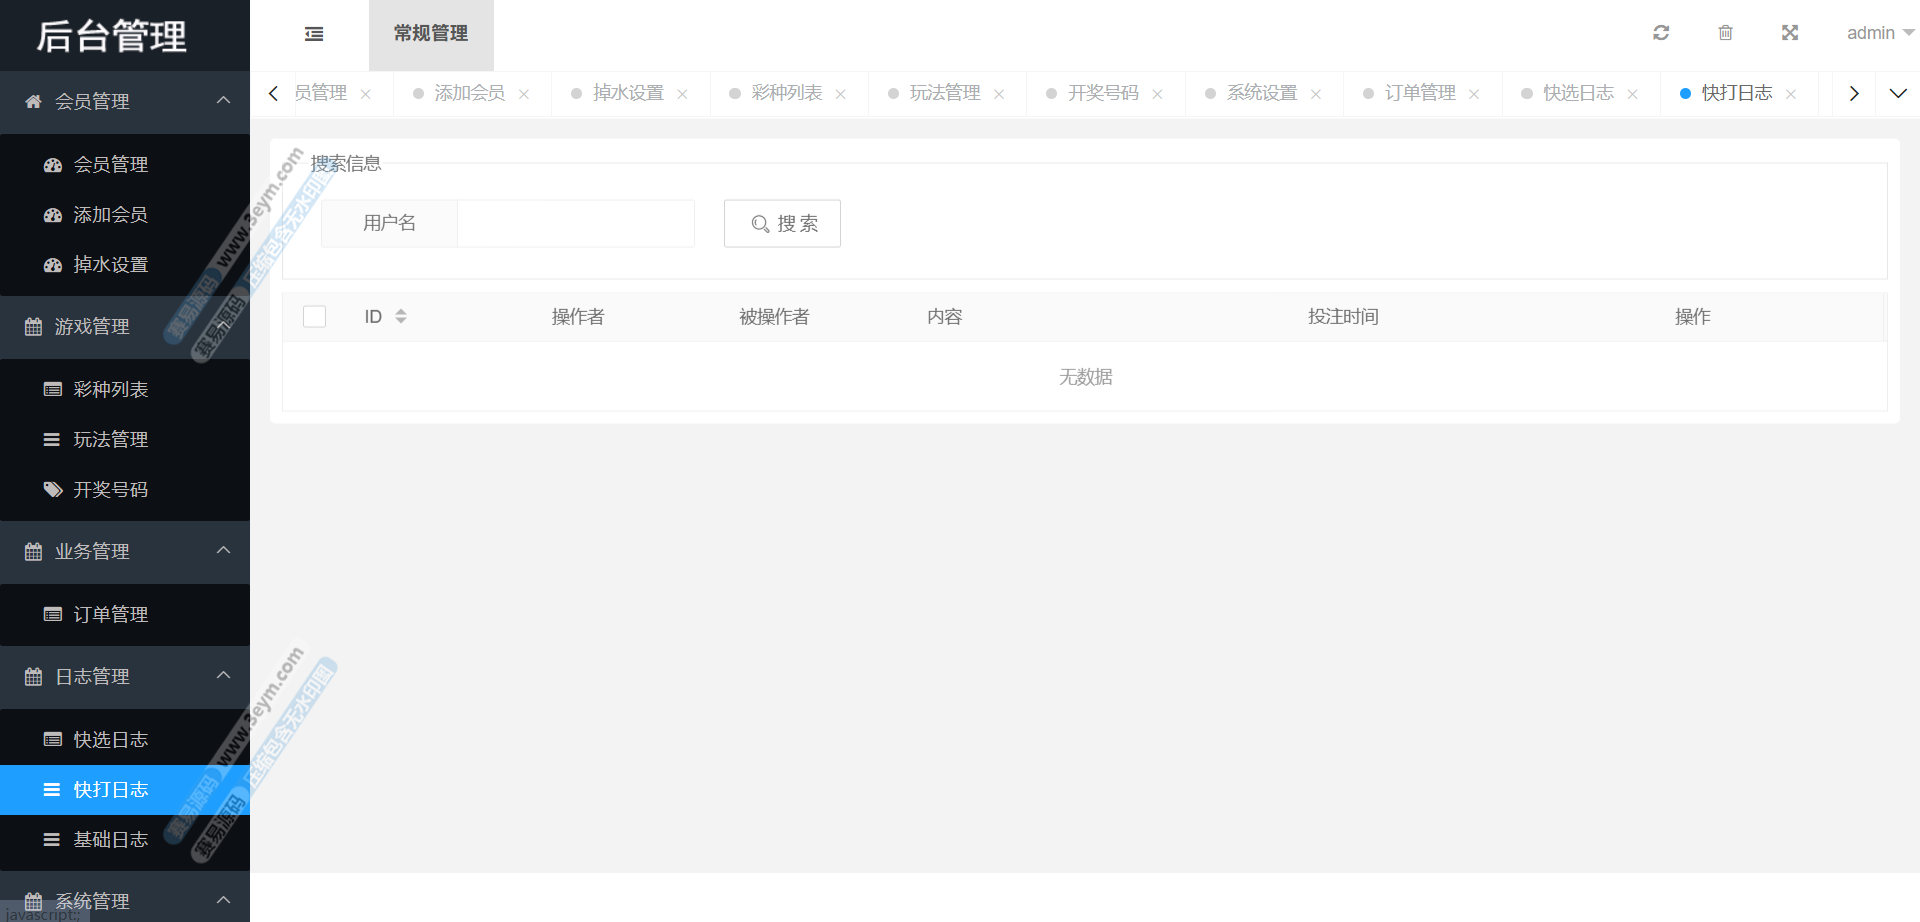This screenshot has width=1920, height=922.
Task: Close the 系统设置 tab
Action: [1316, 94]
